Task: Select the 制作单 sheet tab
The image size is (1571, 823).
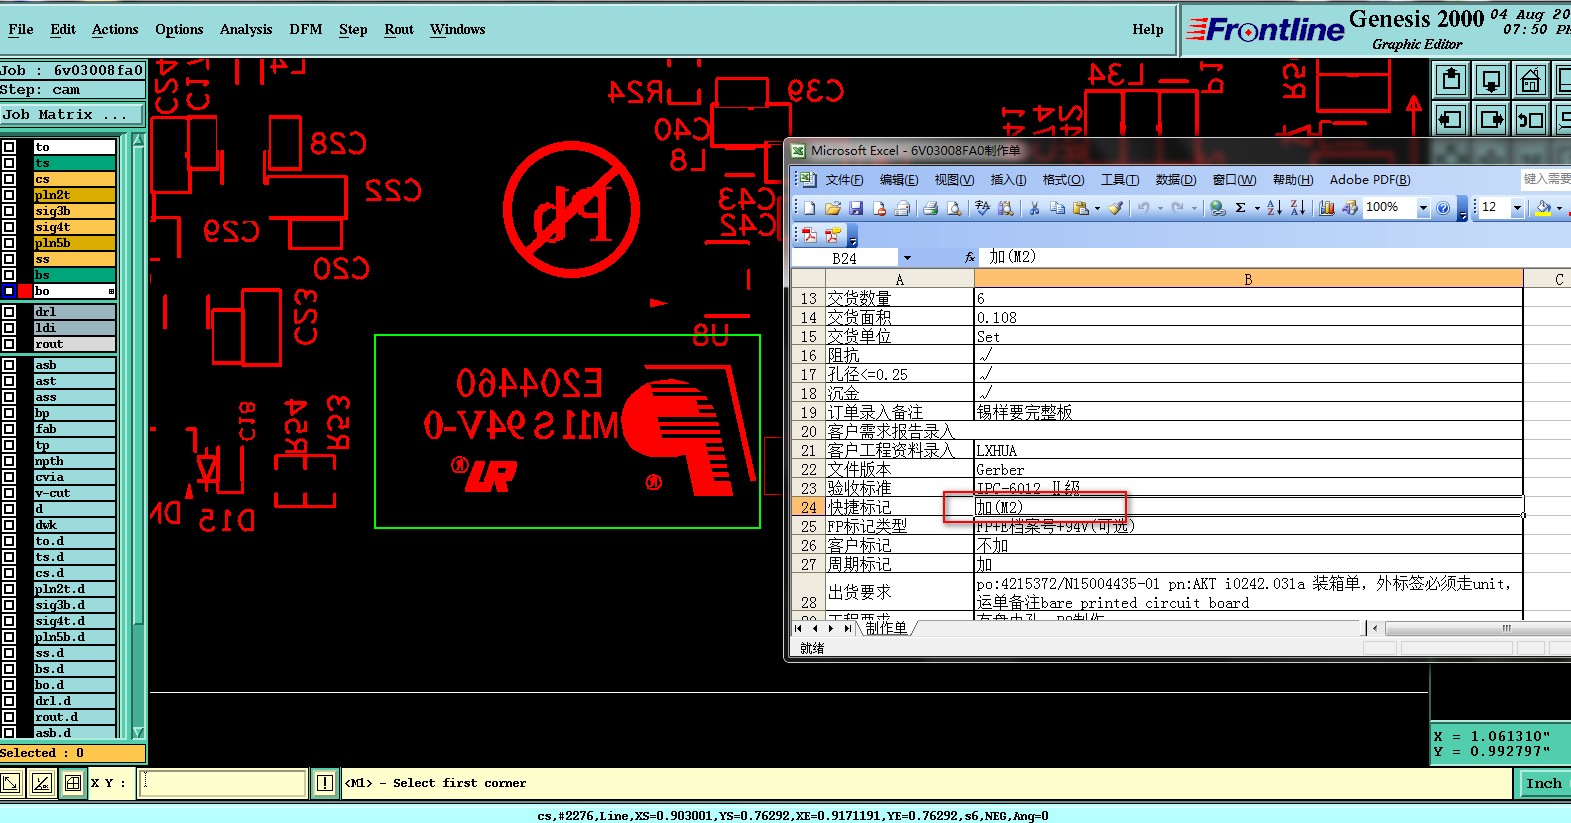Action: 886,628
